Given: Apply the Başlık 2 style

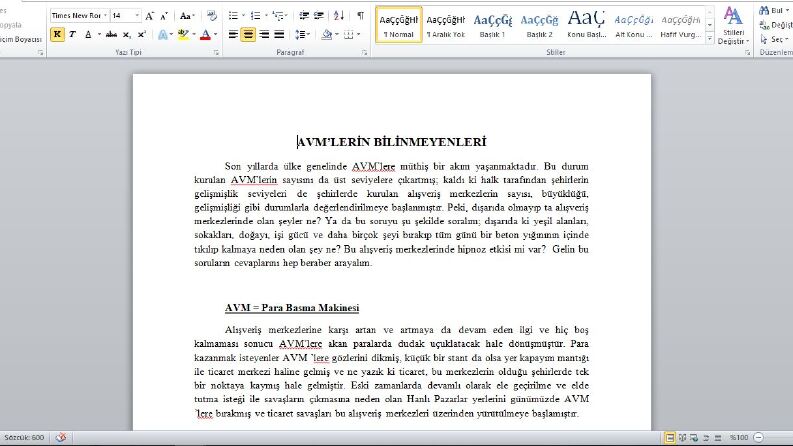Looking at the screenshot, I should click(x=539, y=25).
